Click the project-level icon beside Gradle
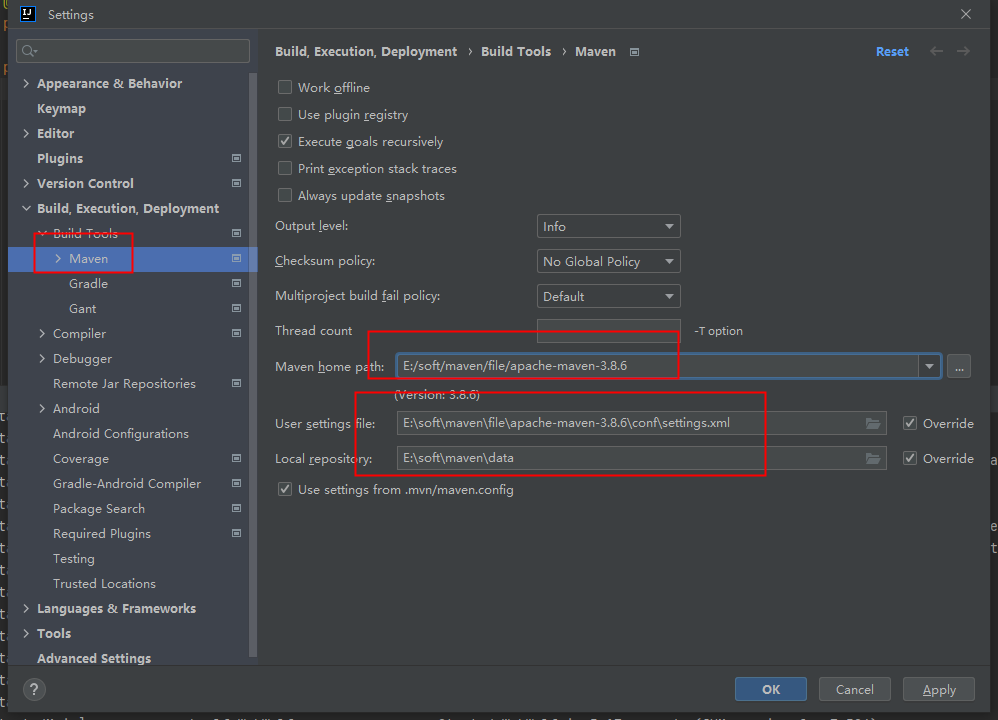998x720 pixels. 236,283
